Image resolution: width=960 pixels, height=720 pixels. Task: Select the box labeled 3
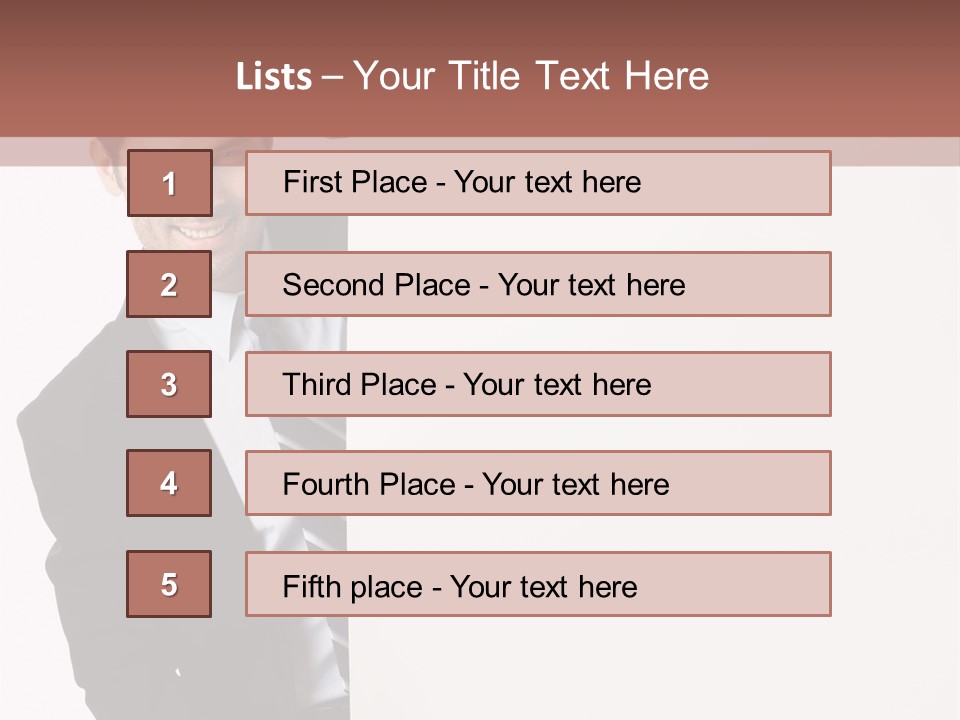coord(169,384)
